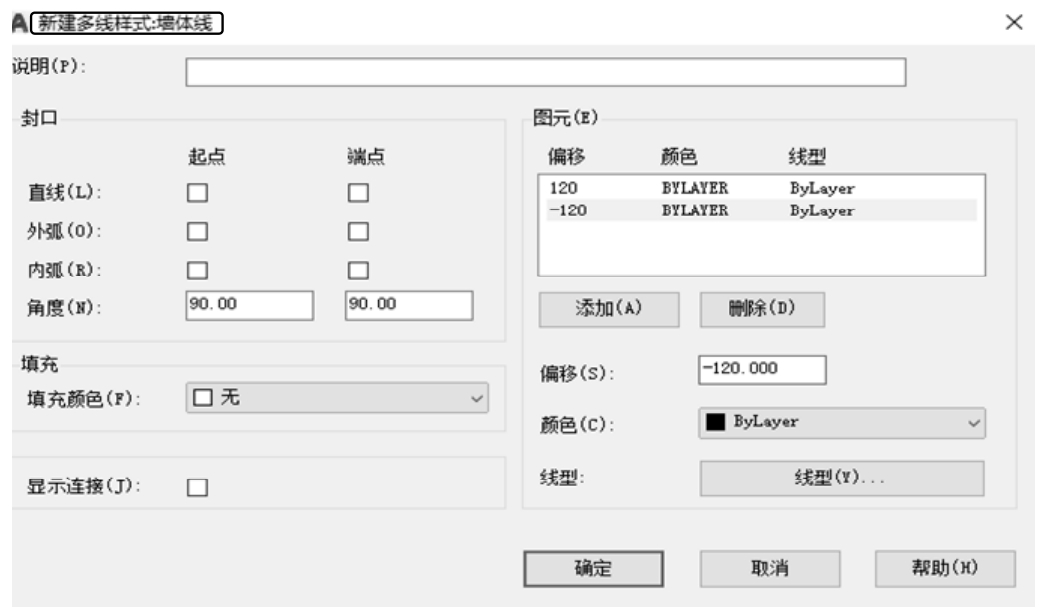The image size is (1042, 615).
Task: Toggle 内弧(R) checkbox for 起点
Action: click(x=198, y=270)
